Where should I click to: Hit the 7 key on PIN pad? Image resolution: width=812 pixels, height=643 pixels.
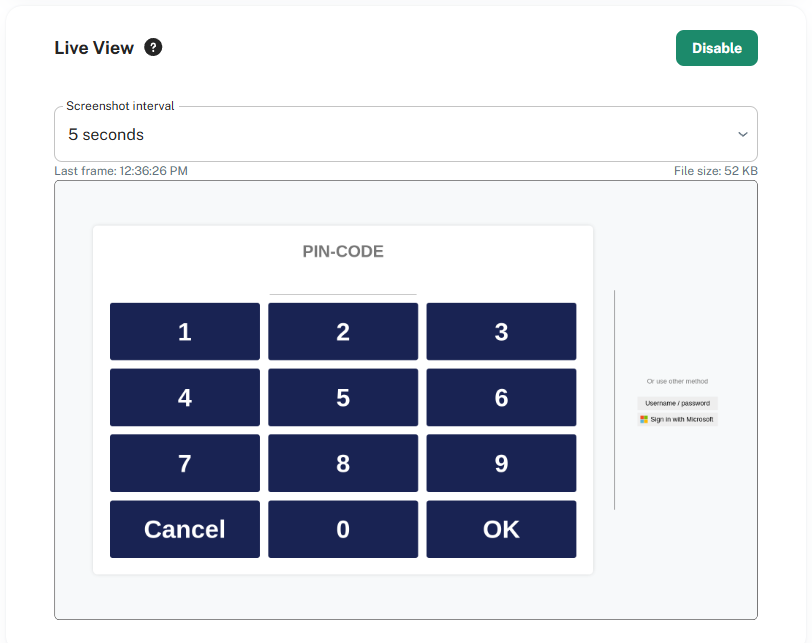185,463
